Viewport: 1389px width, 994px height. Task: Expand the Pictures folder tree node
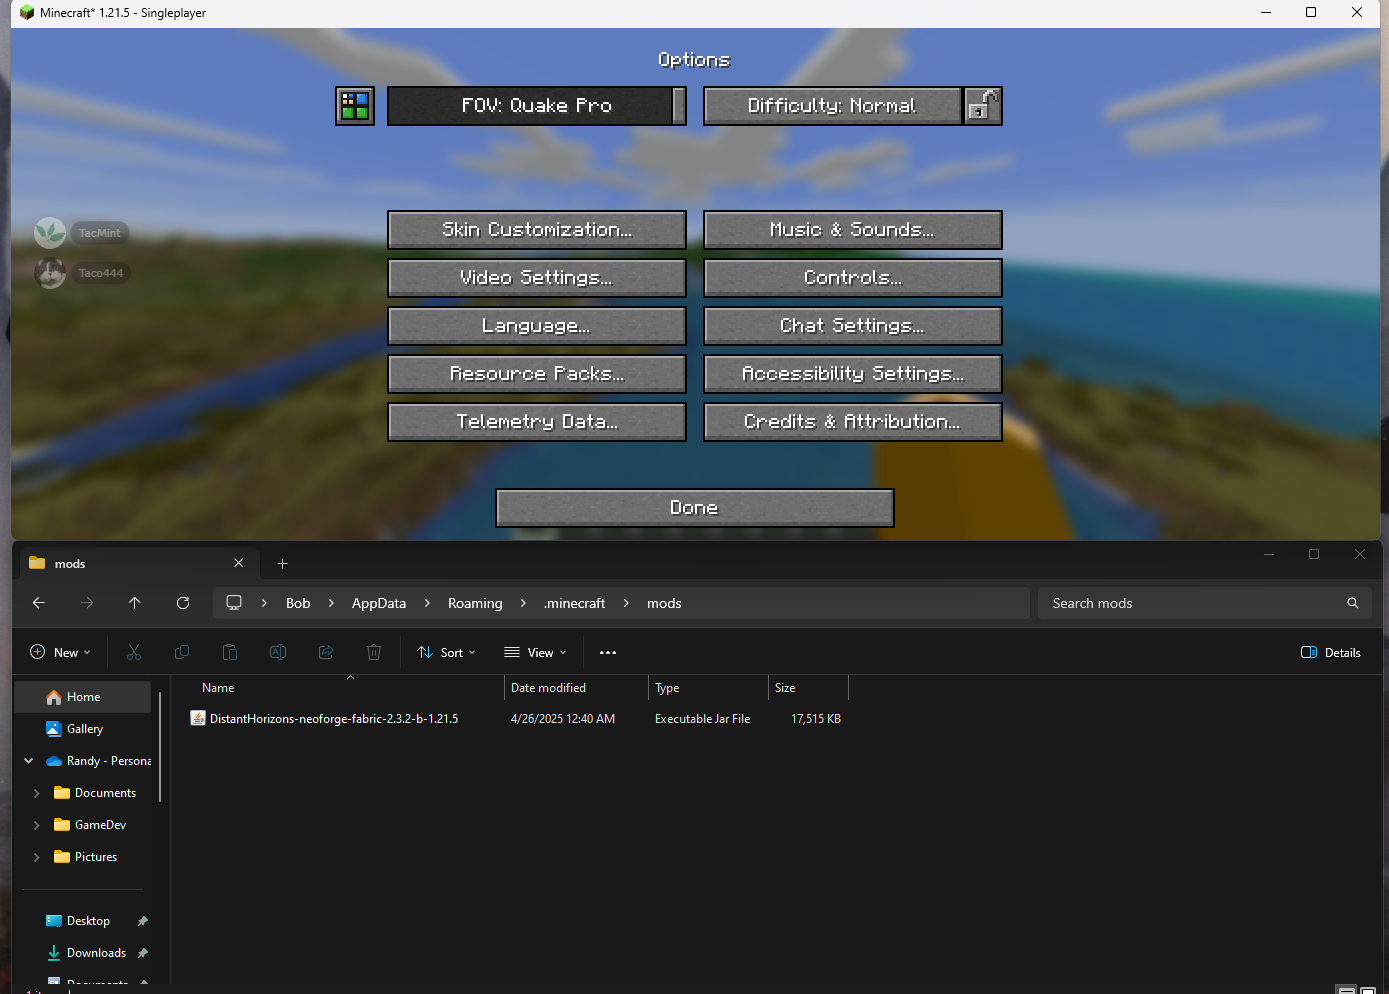[x=37, y=857]
